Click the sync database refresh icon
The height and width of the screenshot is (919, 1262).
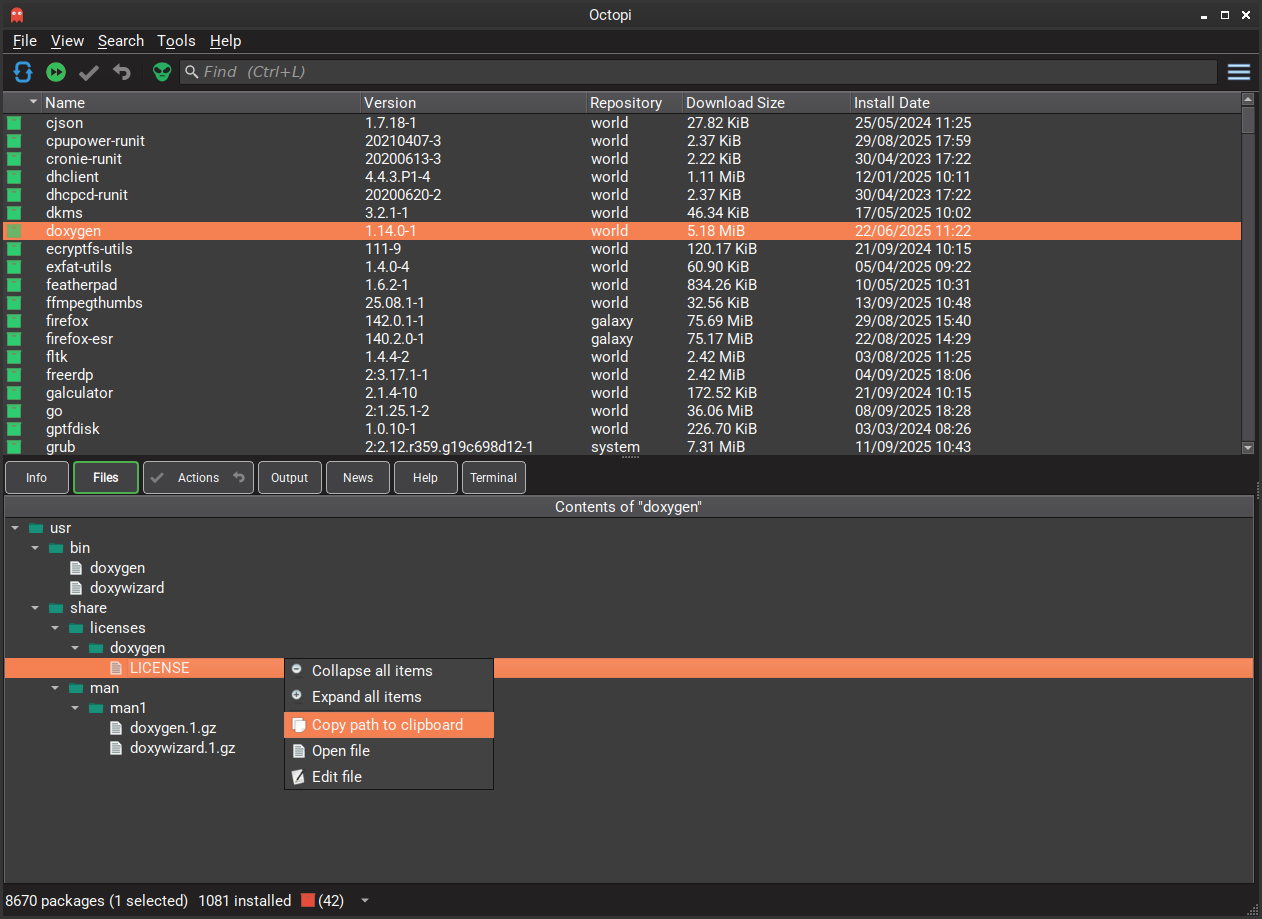(23, 72)
